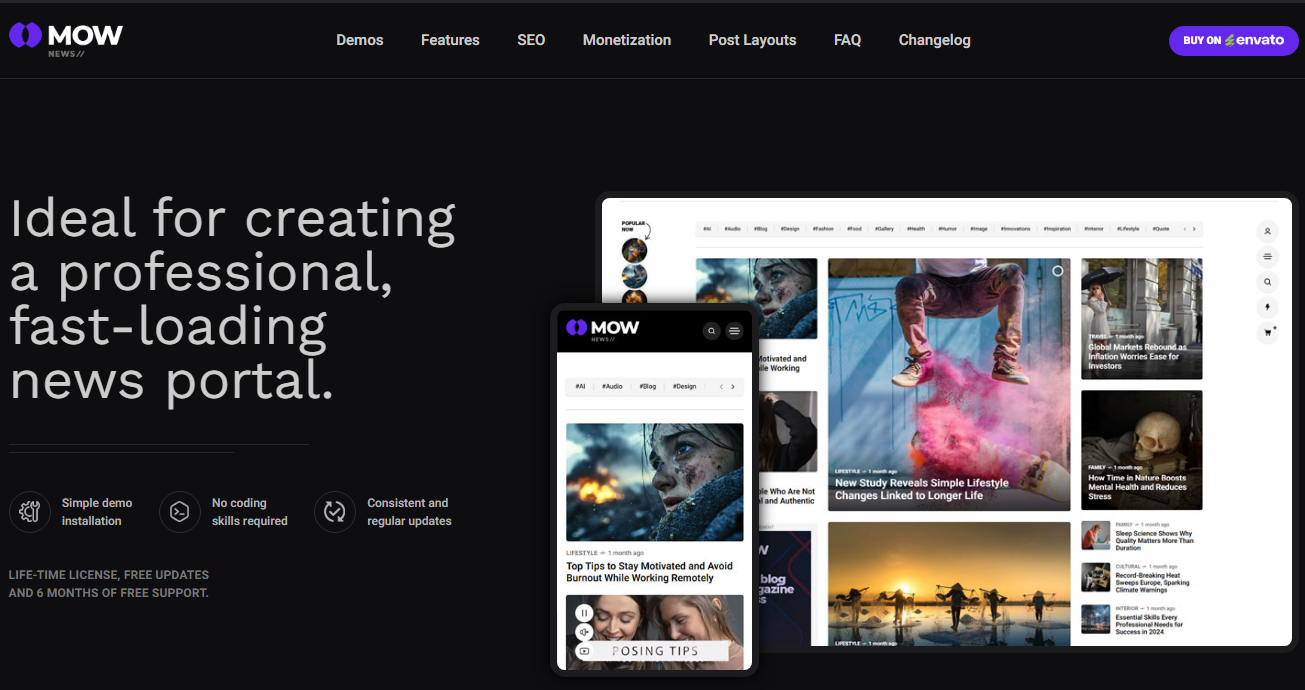The width and height of the screenshot is (1305, 690).
Task: Pause the video in mobile preview
Action: (584, 613)
